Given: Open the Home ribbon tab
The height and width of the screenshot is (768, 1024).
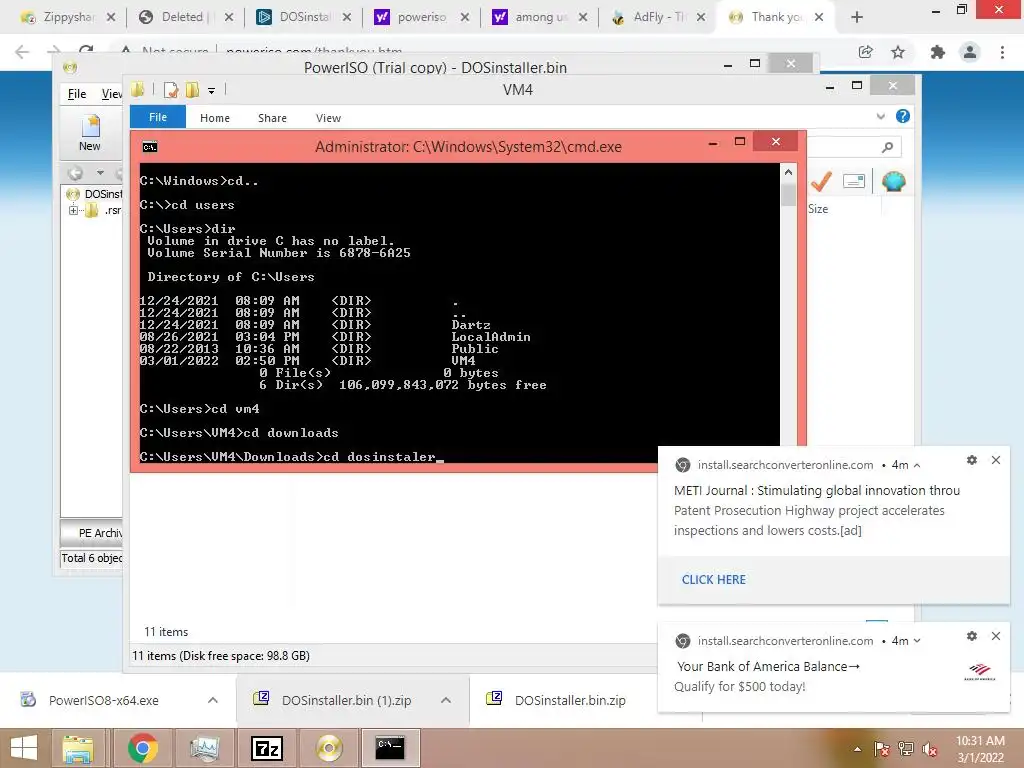Looking at the screenshot, I should tap(215, 118).
